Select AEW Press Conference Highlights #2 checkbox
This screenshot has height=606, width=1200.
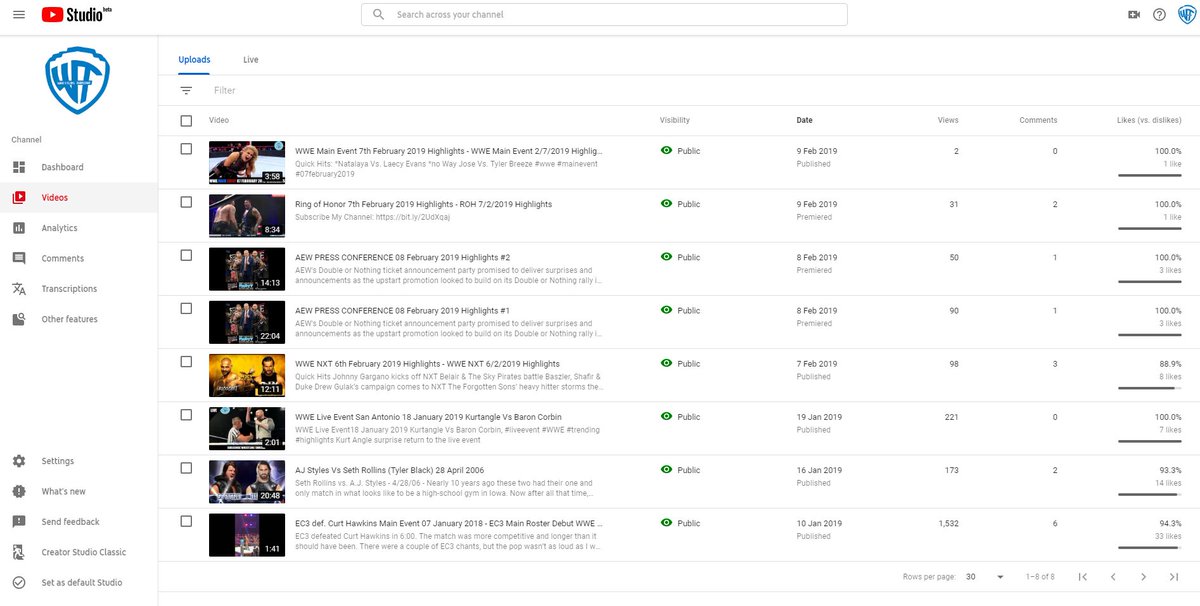pos(186,255)
